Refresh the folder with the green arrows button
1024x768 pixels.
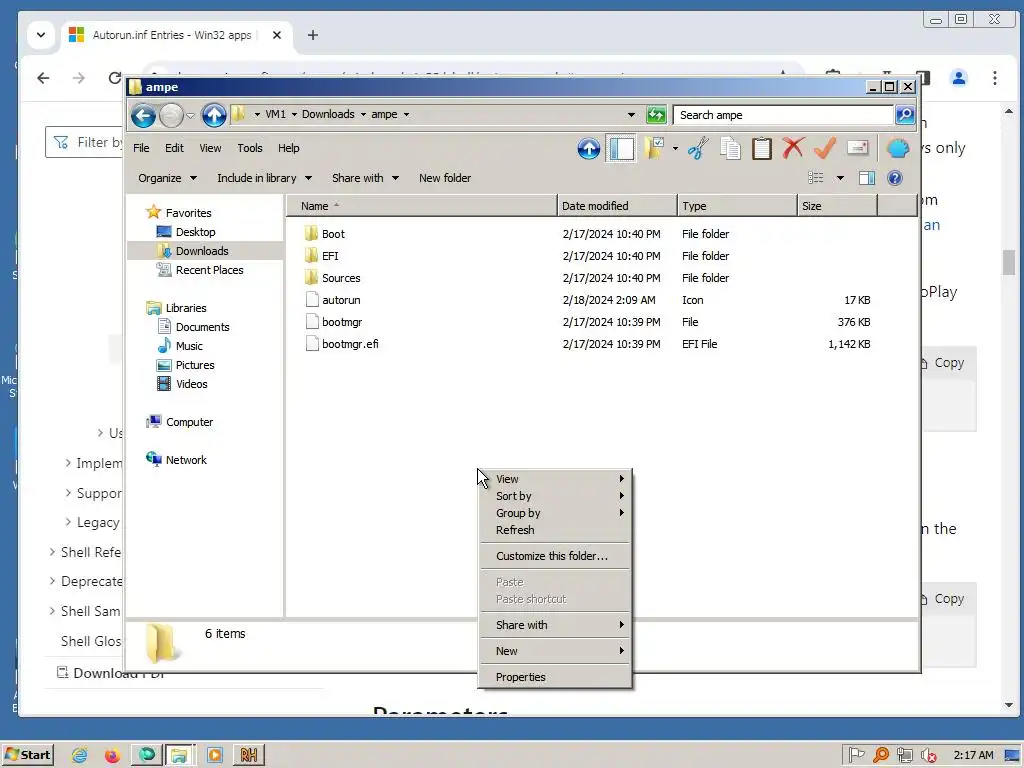tap(656, 115)
